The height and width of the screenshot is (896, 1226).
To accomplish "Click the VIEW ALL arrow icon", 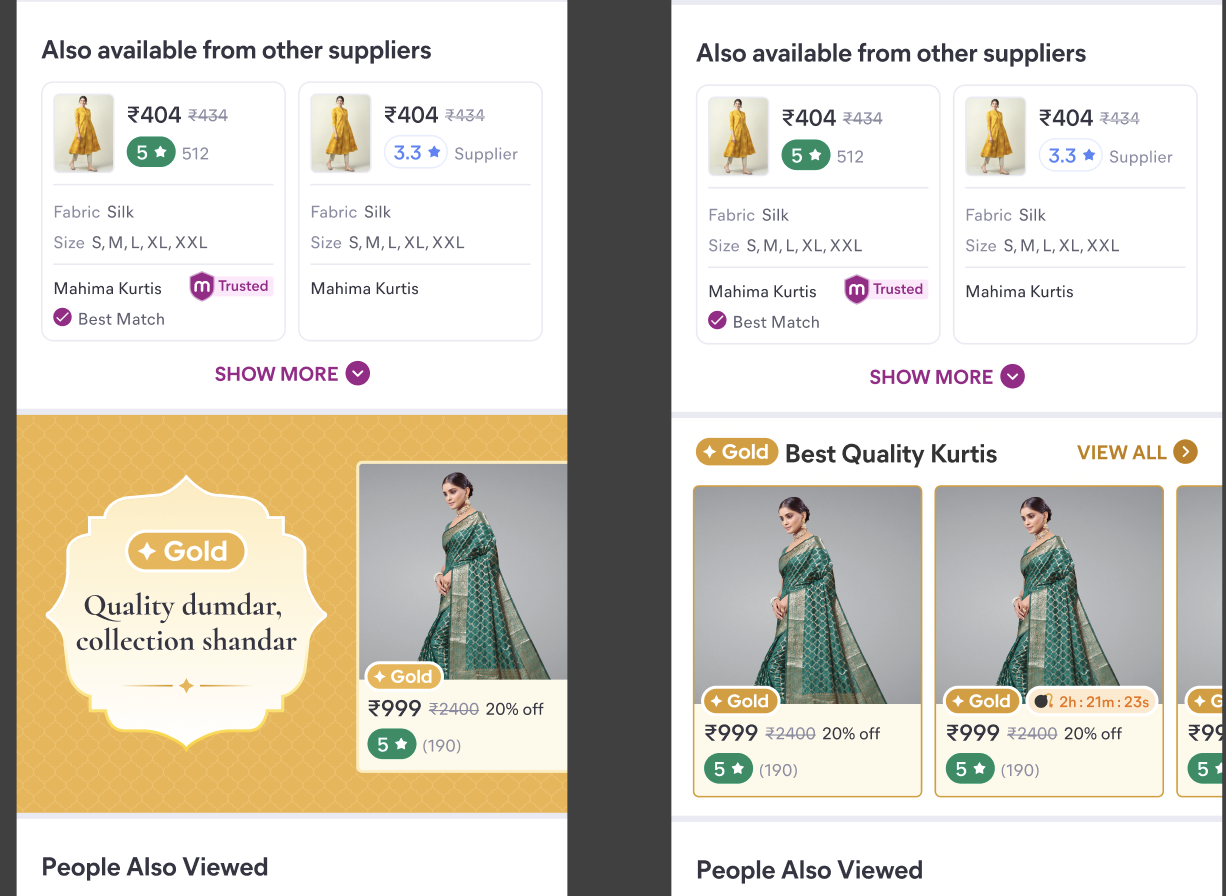I will (x=1185, y=452).
